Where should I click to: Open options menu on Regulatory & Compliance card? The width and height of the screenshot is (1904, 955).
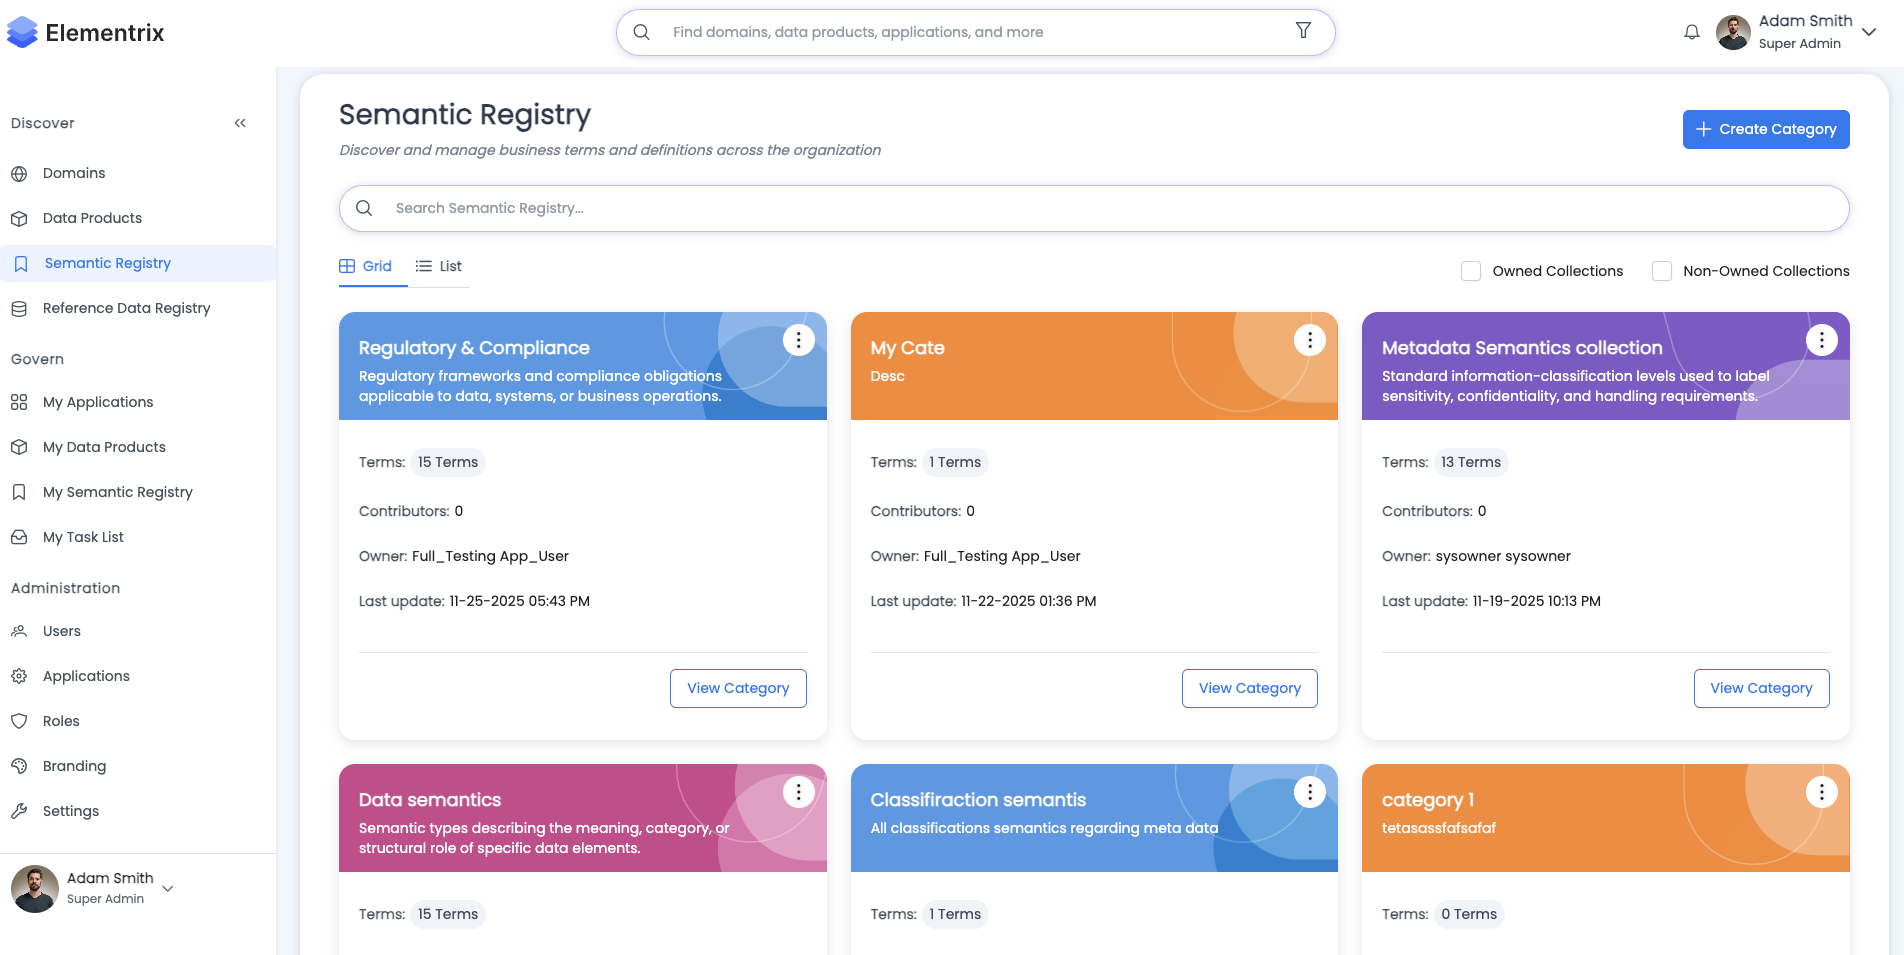click(x=798, y=340)
